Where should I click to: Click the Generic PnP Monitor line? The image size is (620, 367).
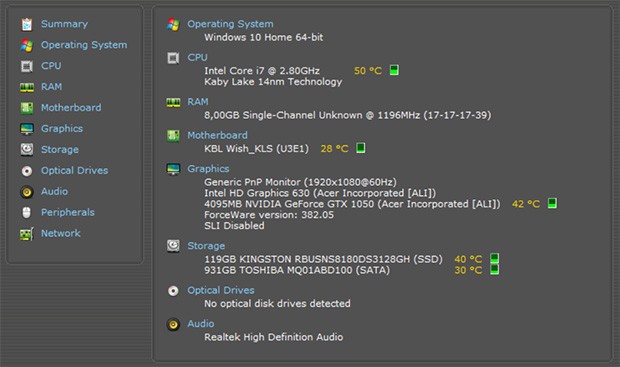click(300, 182)
